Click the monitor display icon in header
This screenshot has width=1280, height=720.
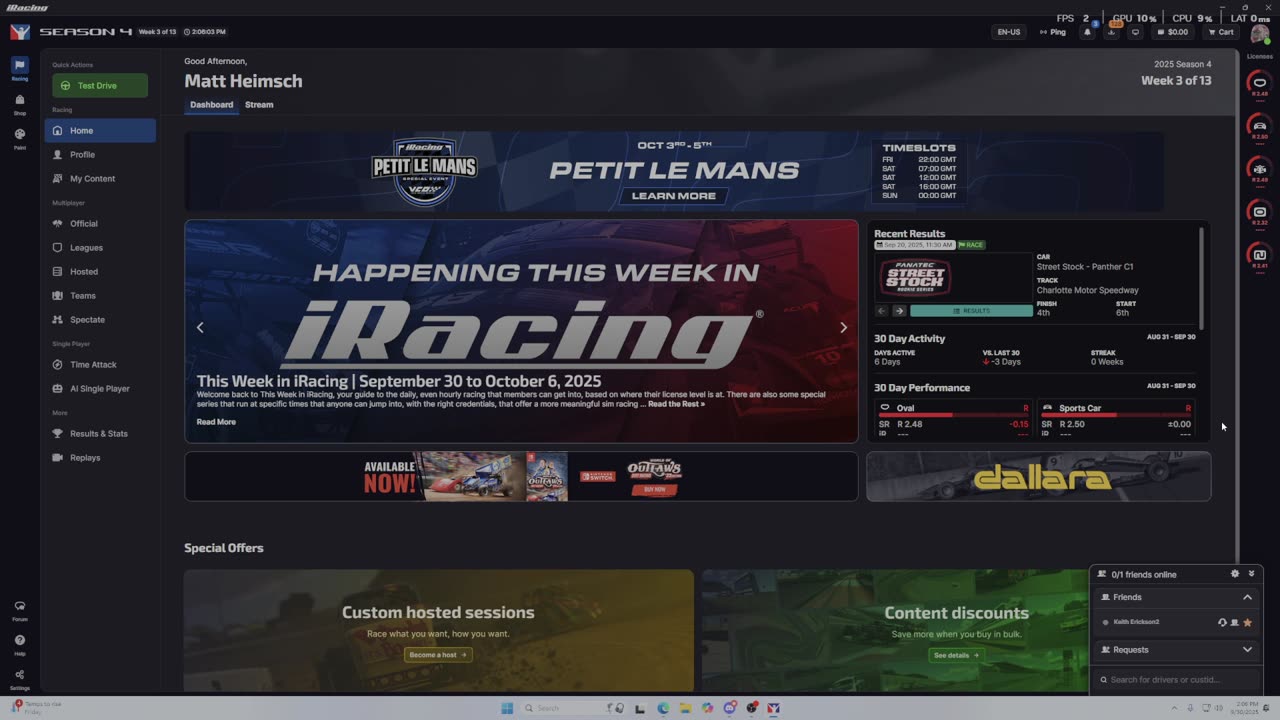tap(1135, 32)
